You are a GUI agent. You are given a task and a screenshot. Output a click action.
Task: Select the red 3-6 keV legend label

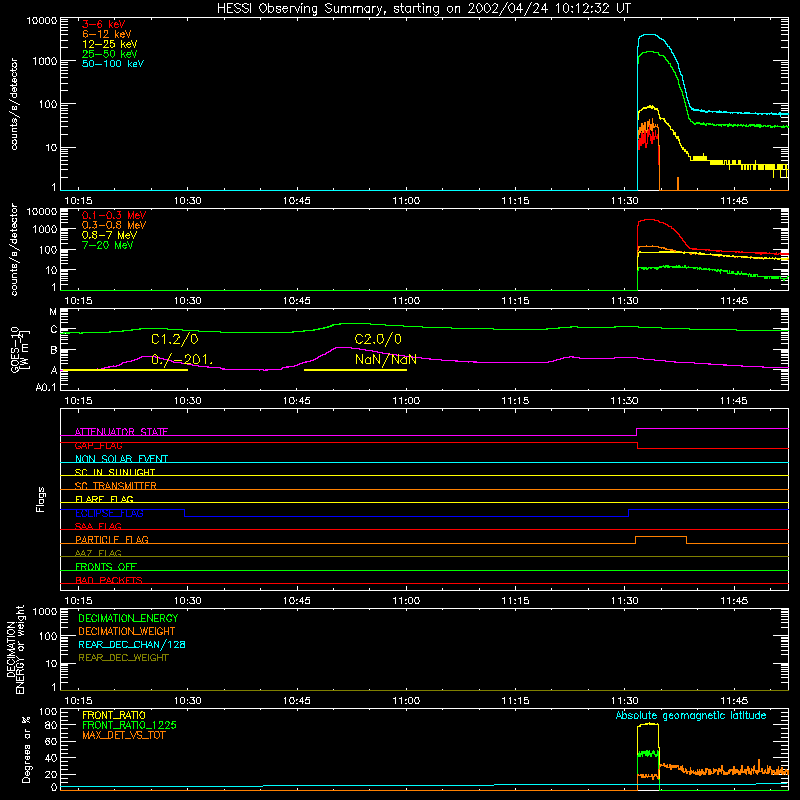104,24
